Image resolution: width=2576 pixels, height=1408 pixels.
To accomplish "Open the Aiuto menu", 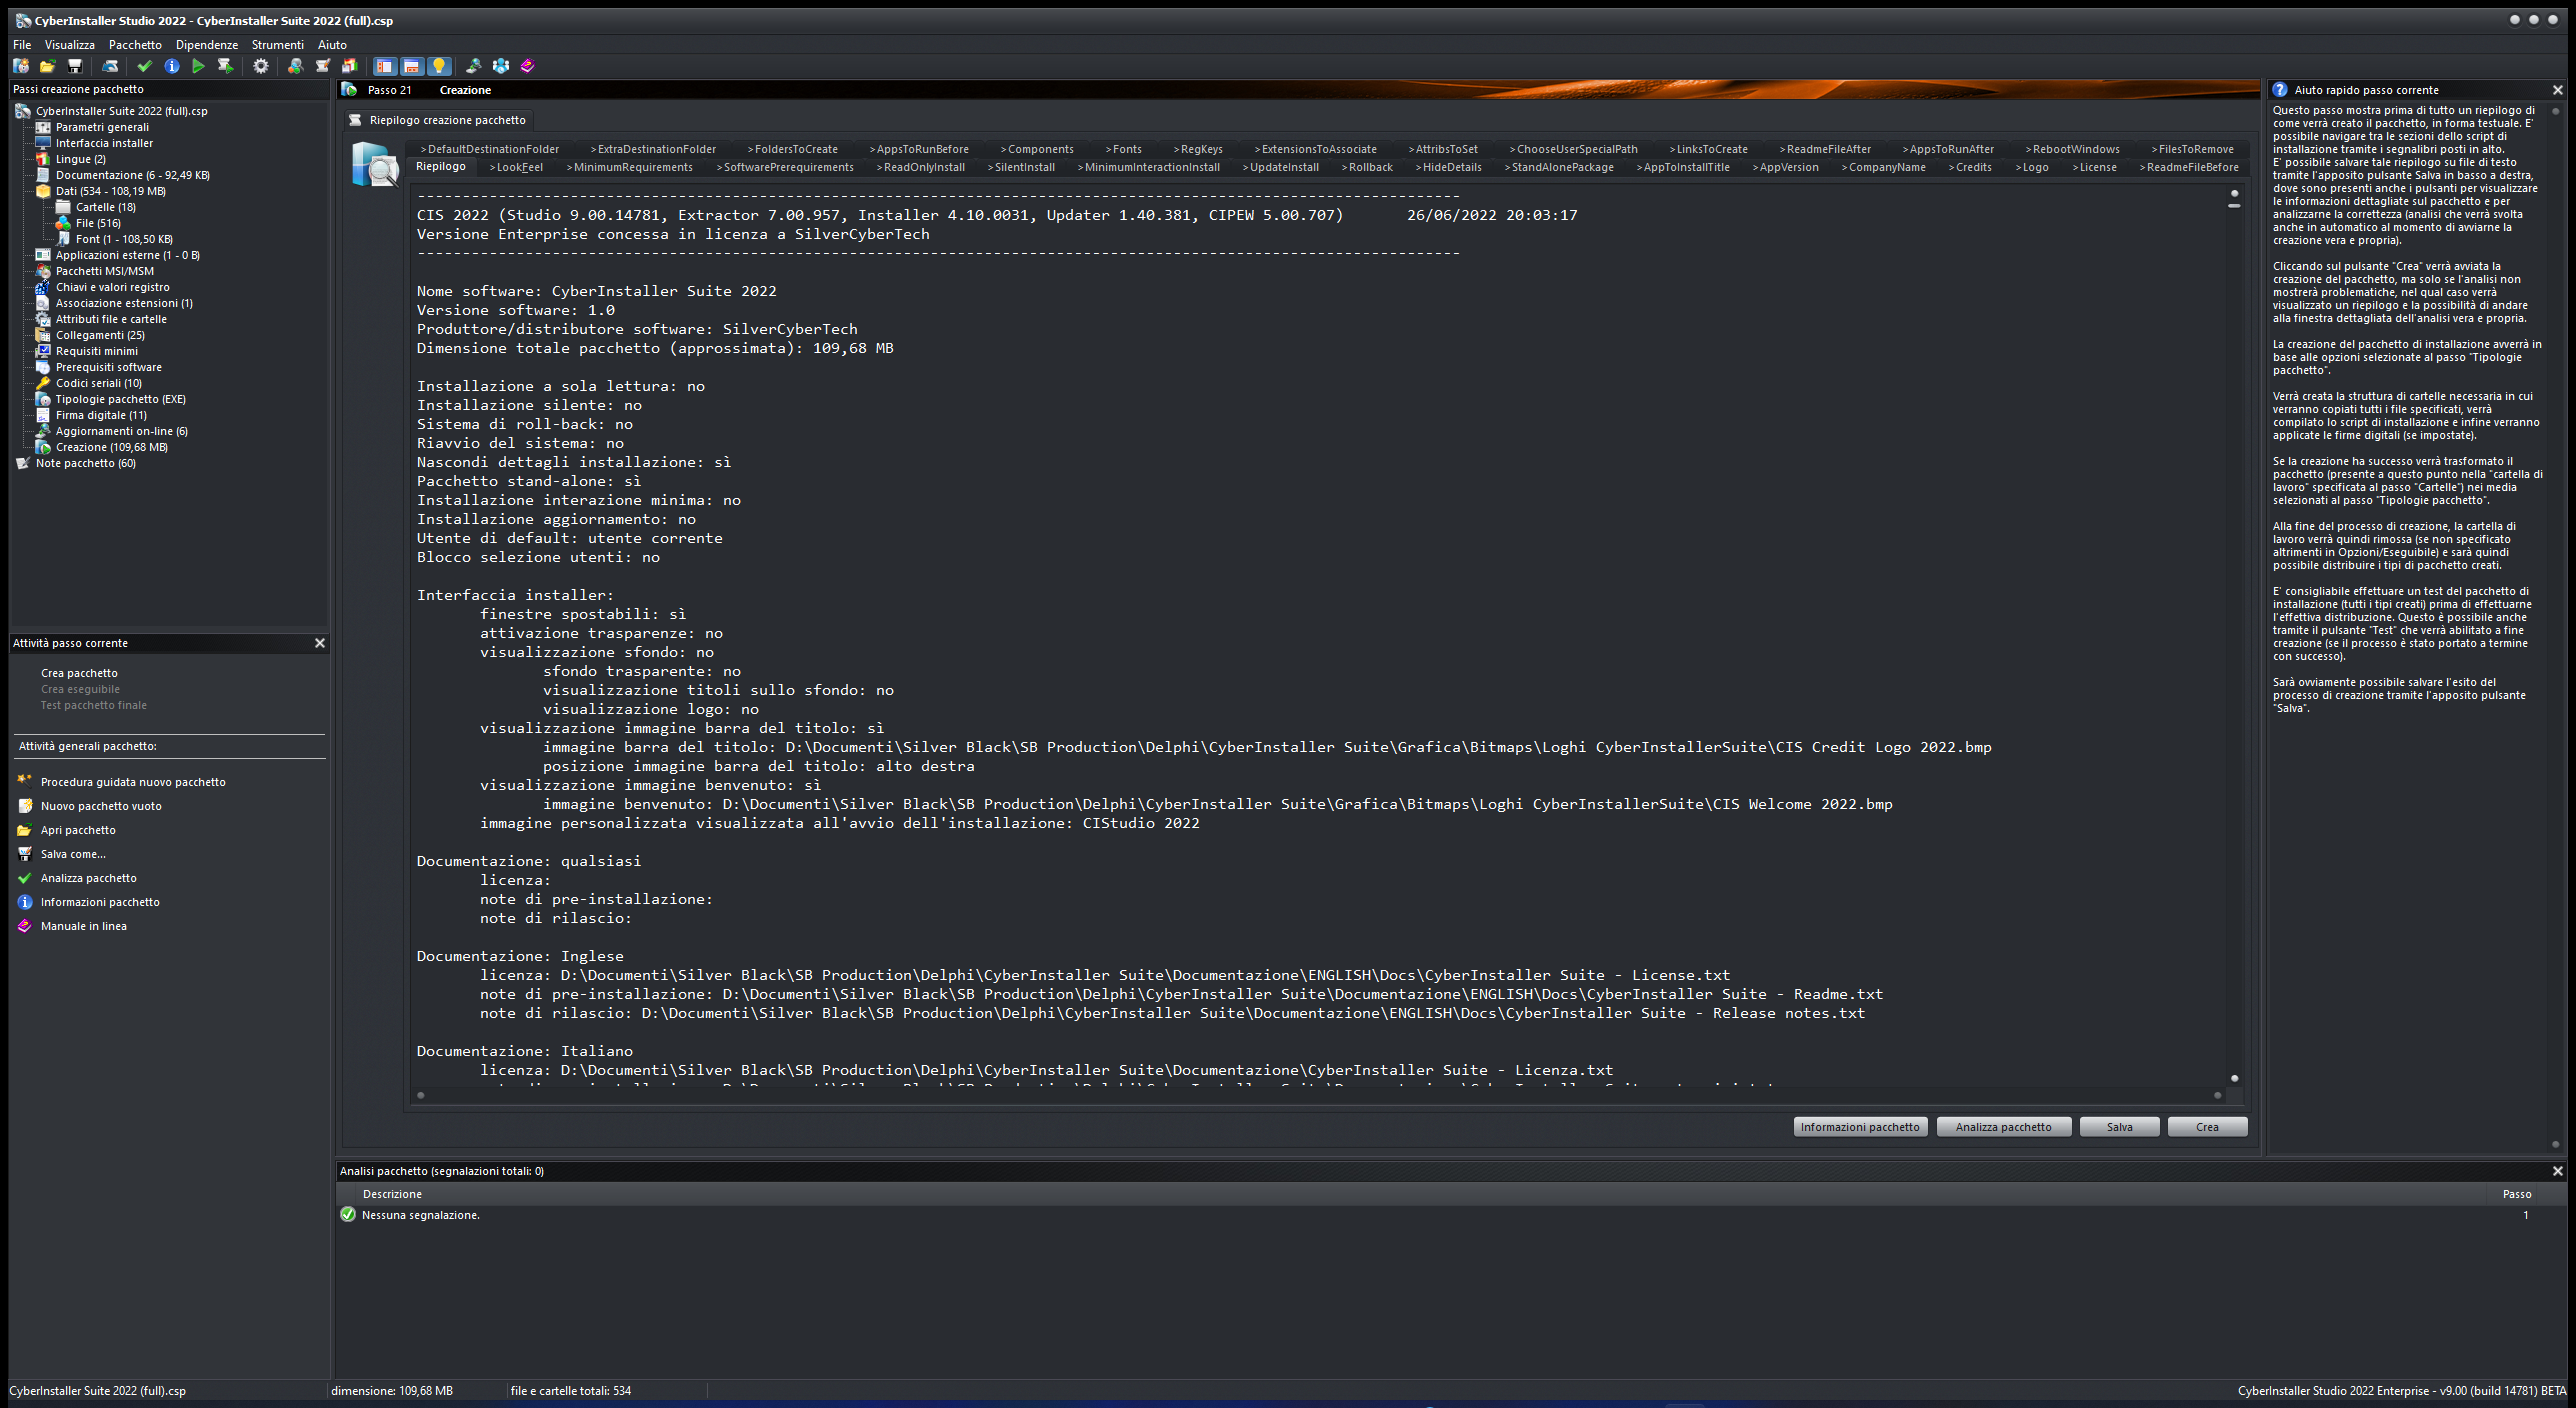I will coord(332,45).
